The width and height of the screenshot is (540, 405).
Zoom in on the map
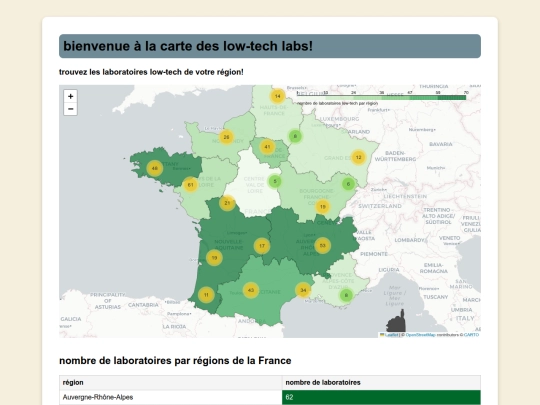click(71, 96)
